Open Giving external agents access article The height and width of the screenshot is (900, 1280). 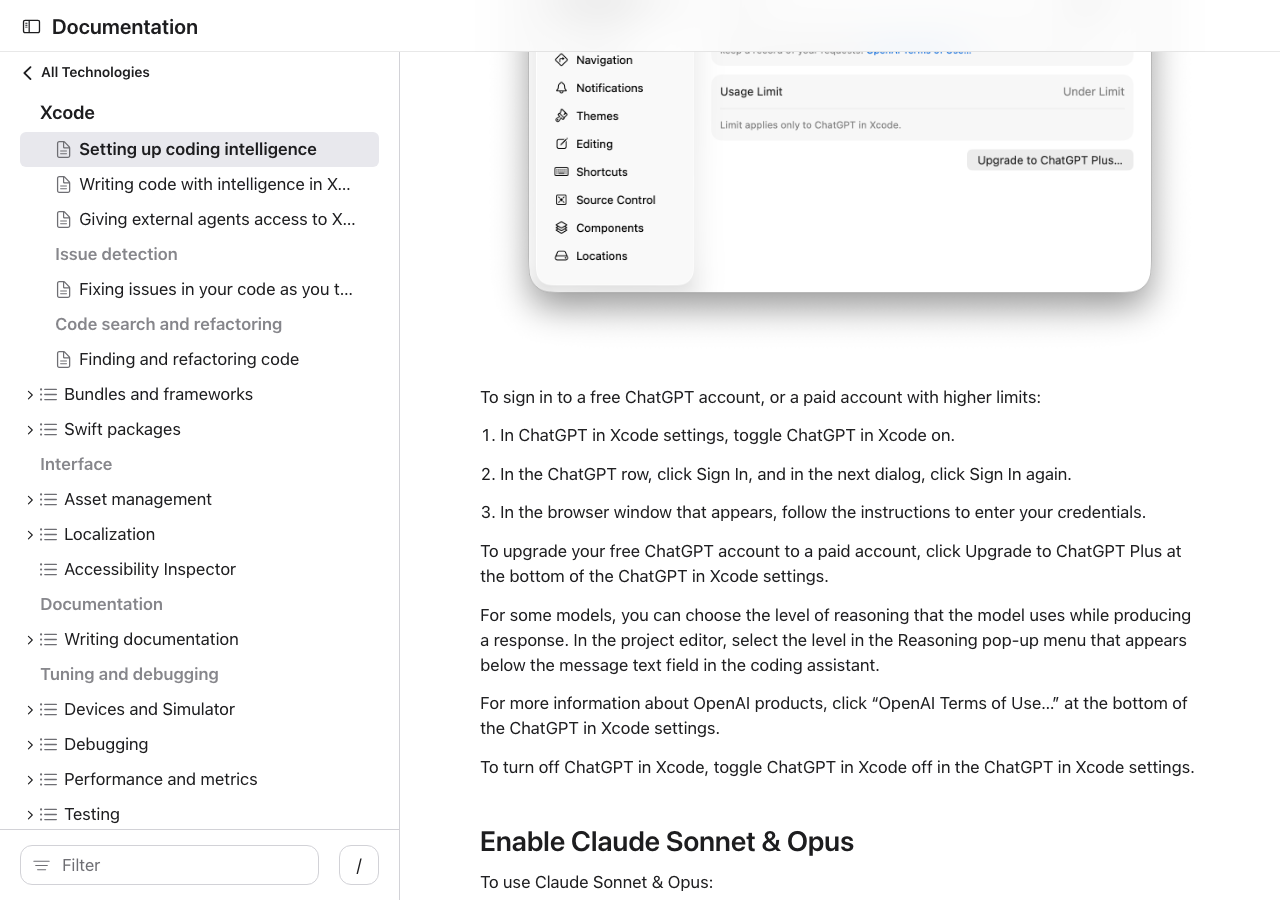[x=216, y=219]
